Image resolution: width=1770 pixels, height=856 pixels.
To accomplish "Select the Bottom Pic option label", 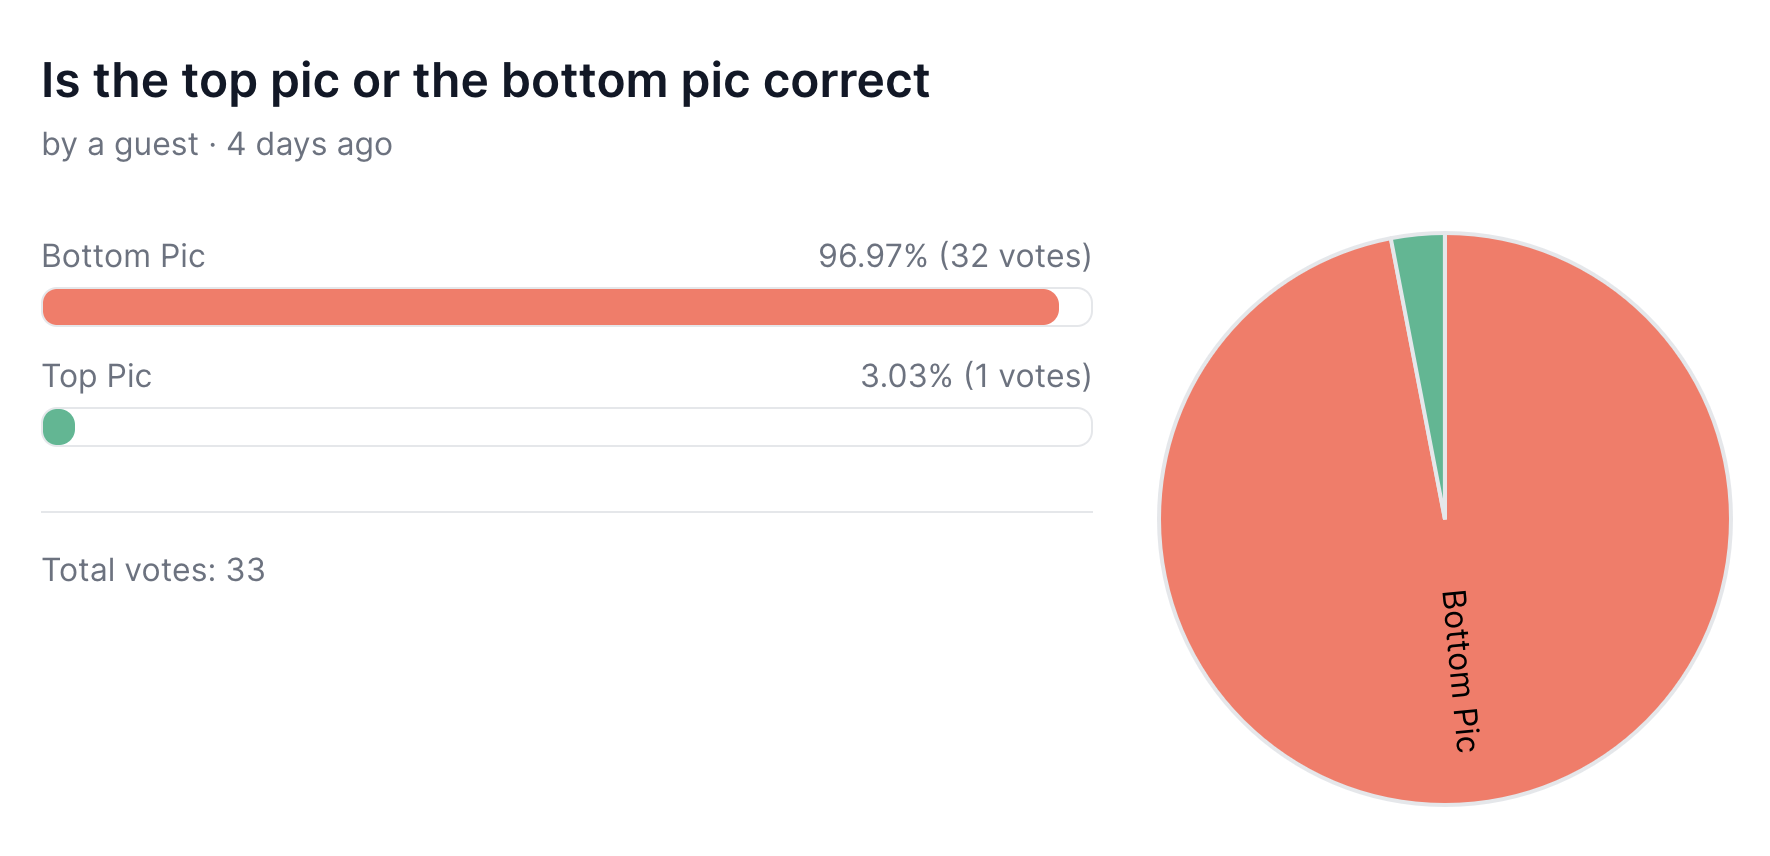I will click(123, 256).
